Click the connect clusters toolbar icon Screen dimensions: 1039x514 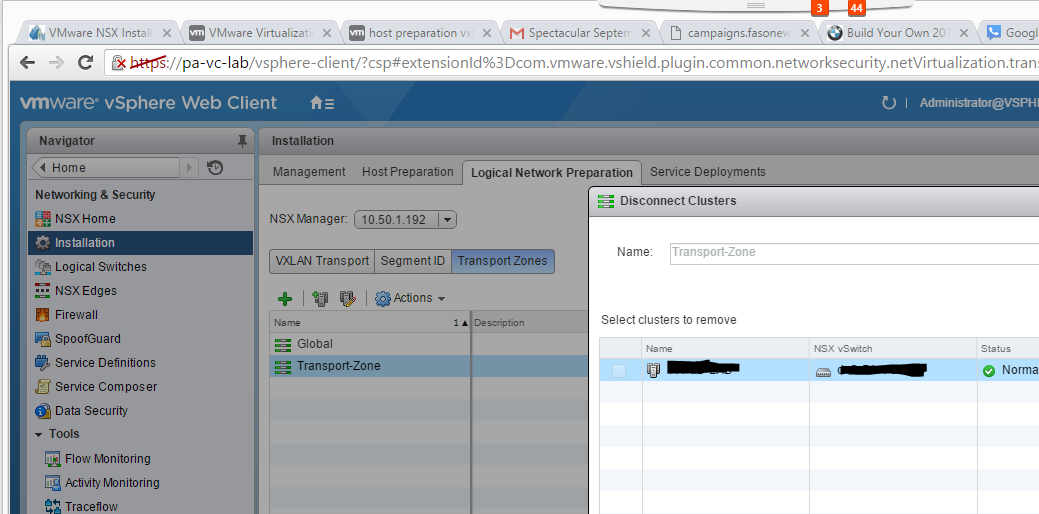(320, 299)
